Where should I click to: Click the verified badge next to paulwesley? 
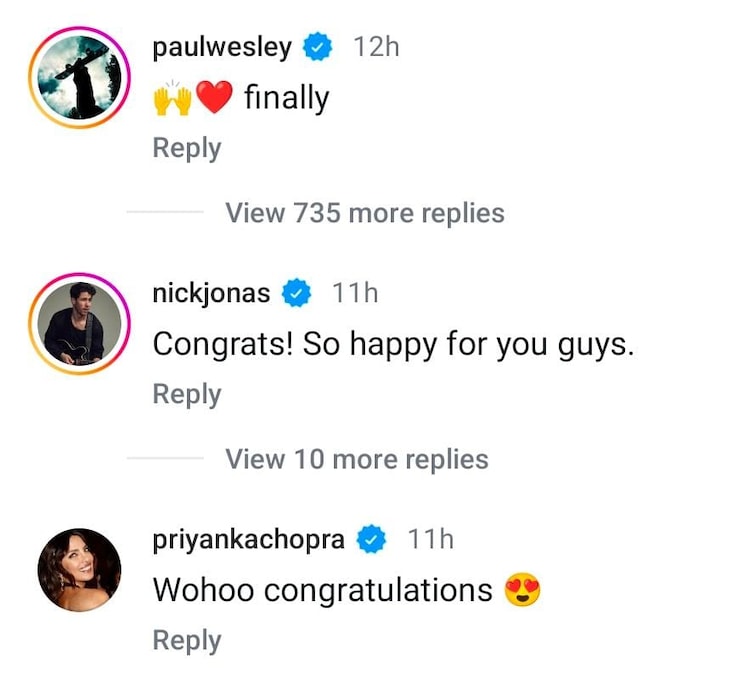[x=319, y=47]
